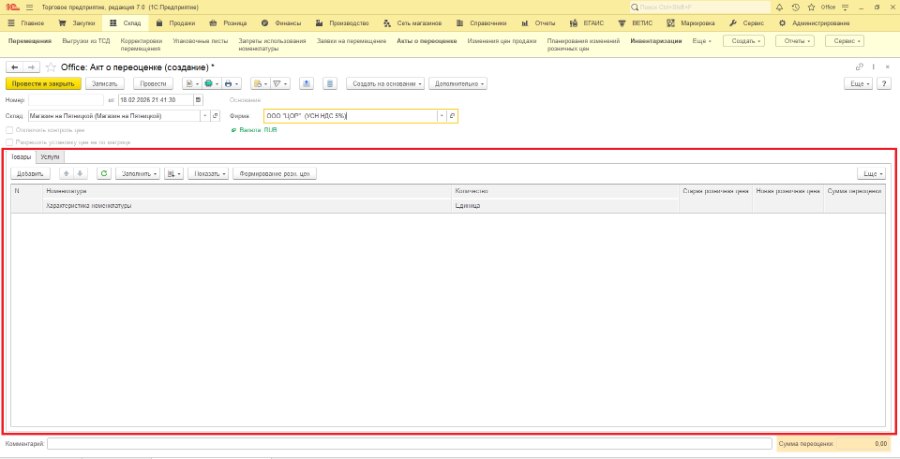
Task: Open the Перемещения navigation link
Action: [x=30, y=41]
